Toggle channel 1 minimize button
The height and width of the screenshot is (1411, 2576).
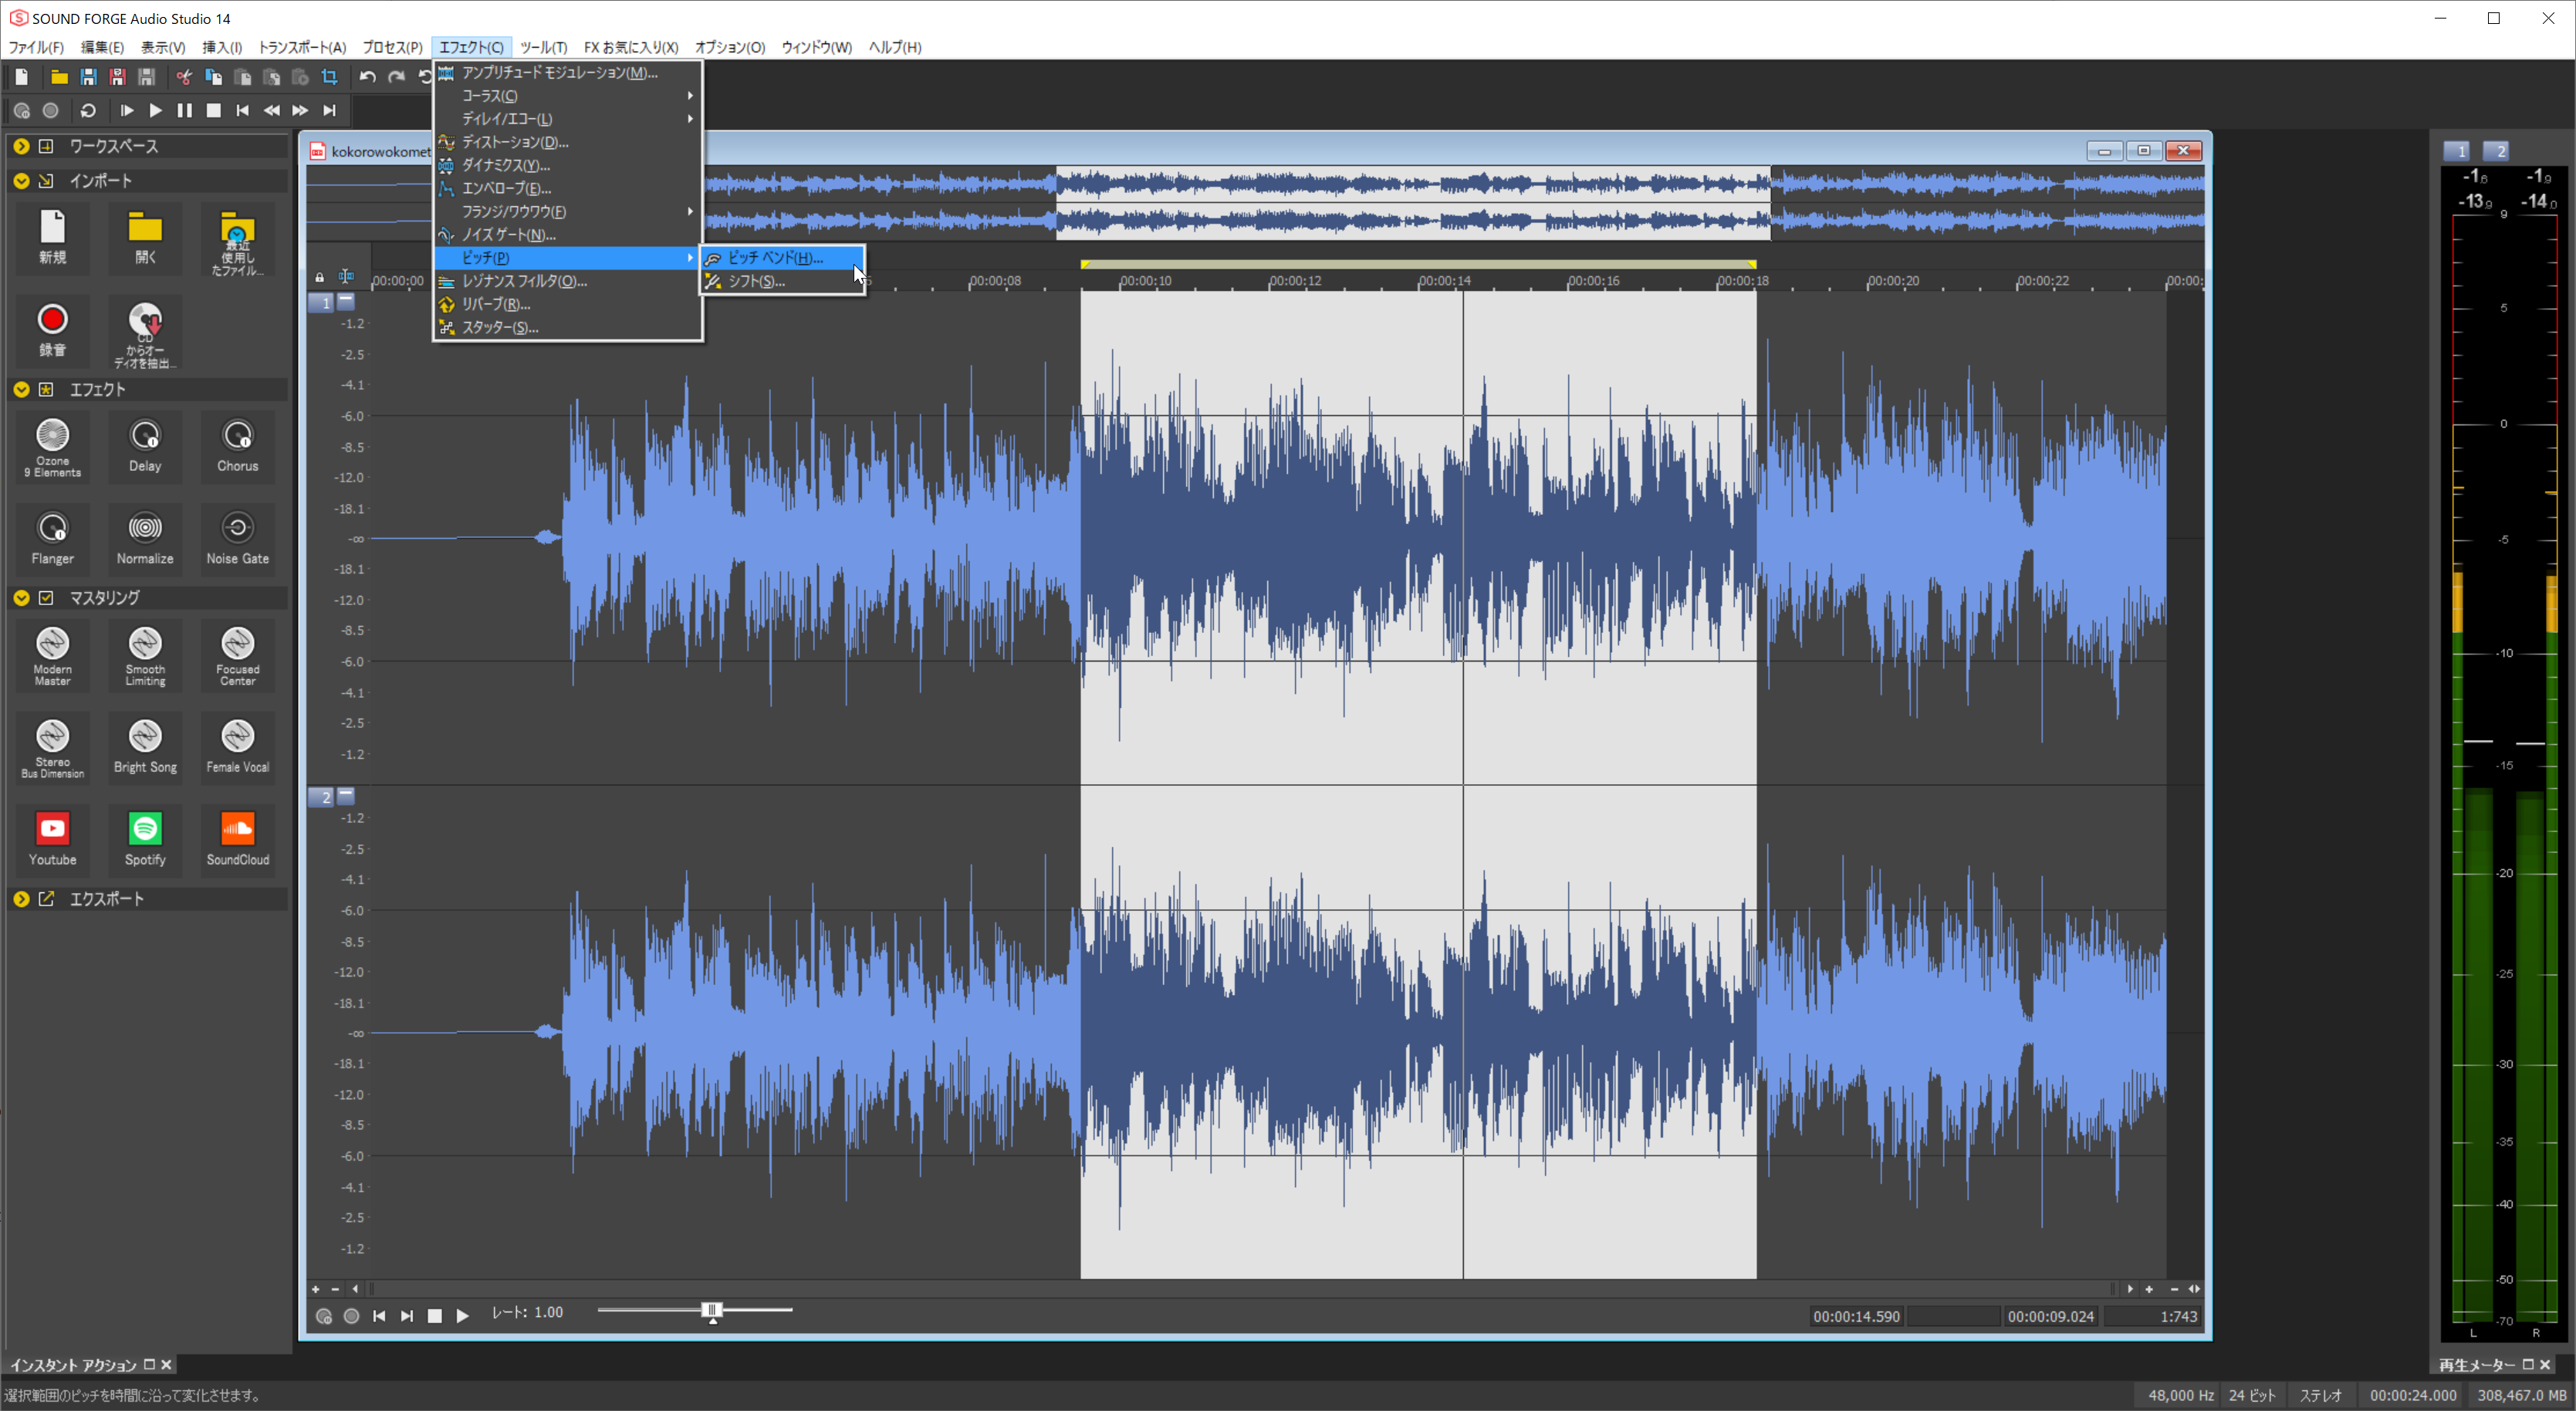346,300
